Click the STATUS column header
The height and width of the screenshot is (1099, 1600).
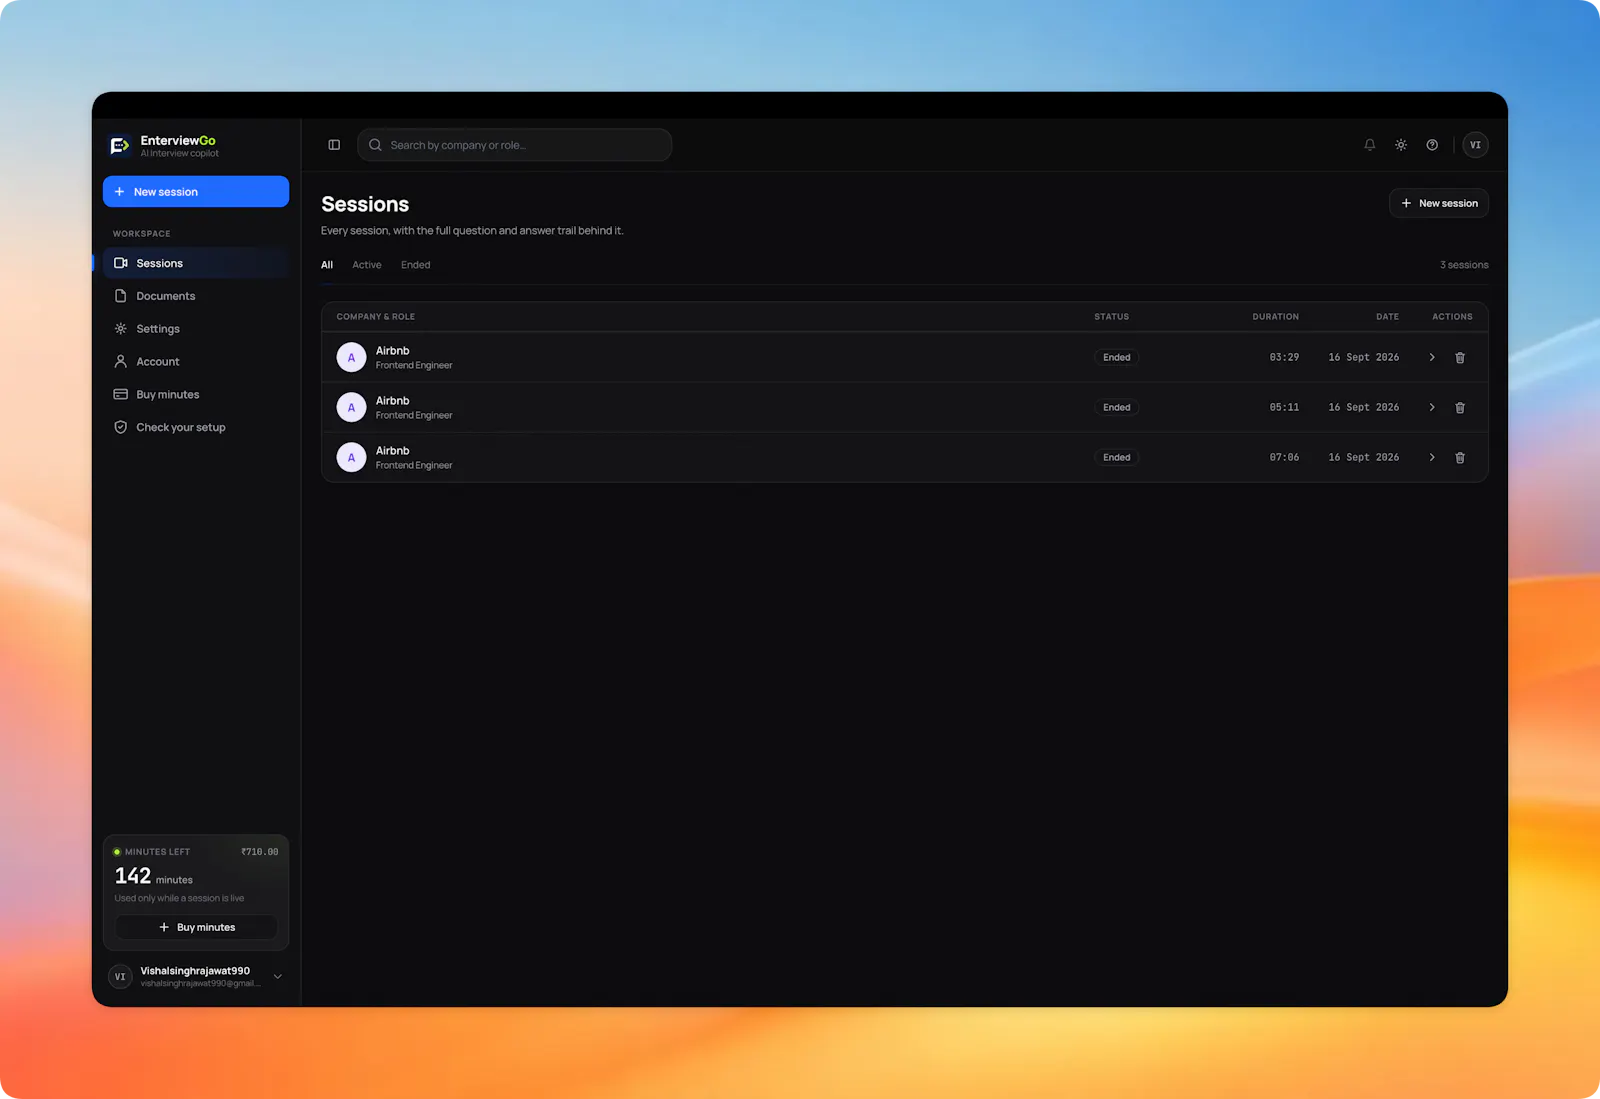(1111, 317)
